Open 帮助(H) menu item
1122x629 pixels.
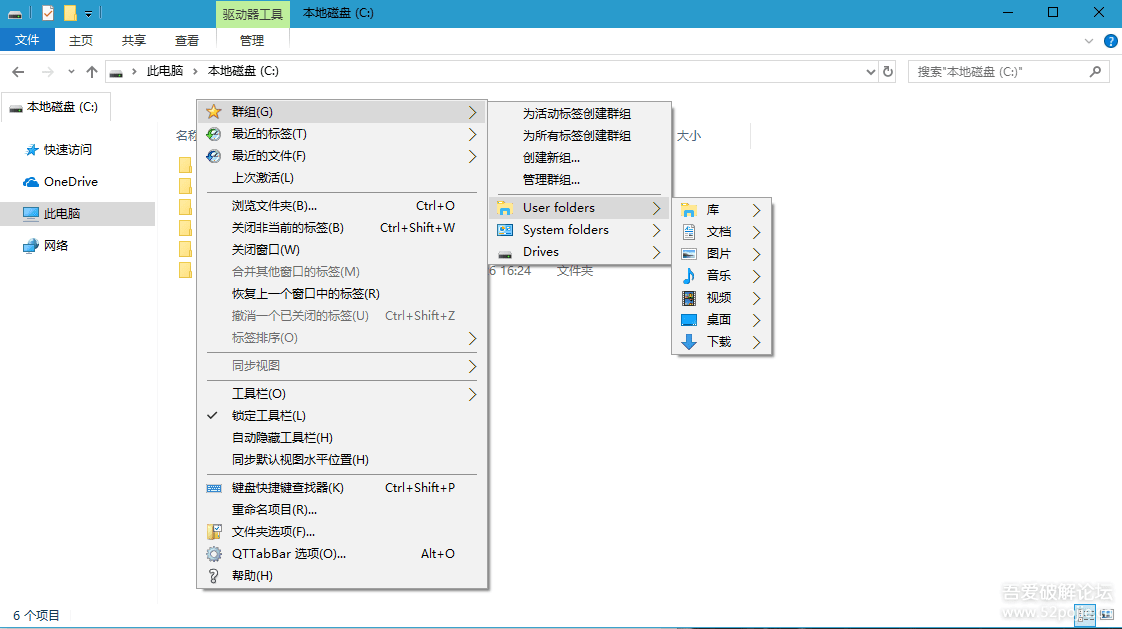342,576
